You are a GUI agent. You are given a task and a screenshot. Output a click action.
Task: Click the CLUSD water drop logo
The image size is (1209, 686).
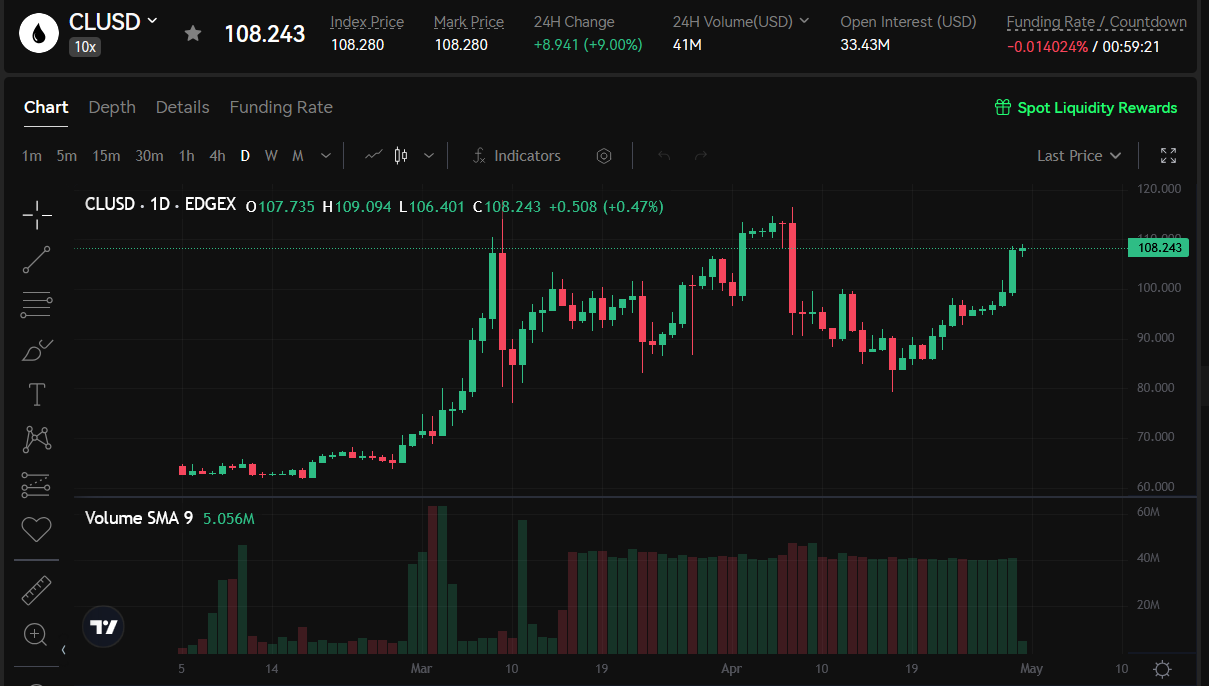[38, 33]
